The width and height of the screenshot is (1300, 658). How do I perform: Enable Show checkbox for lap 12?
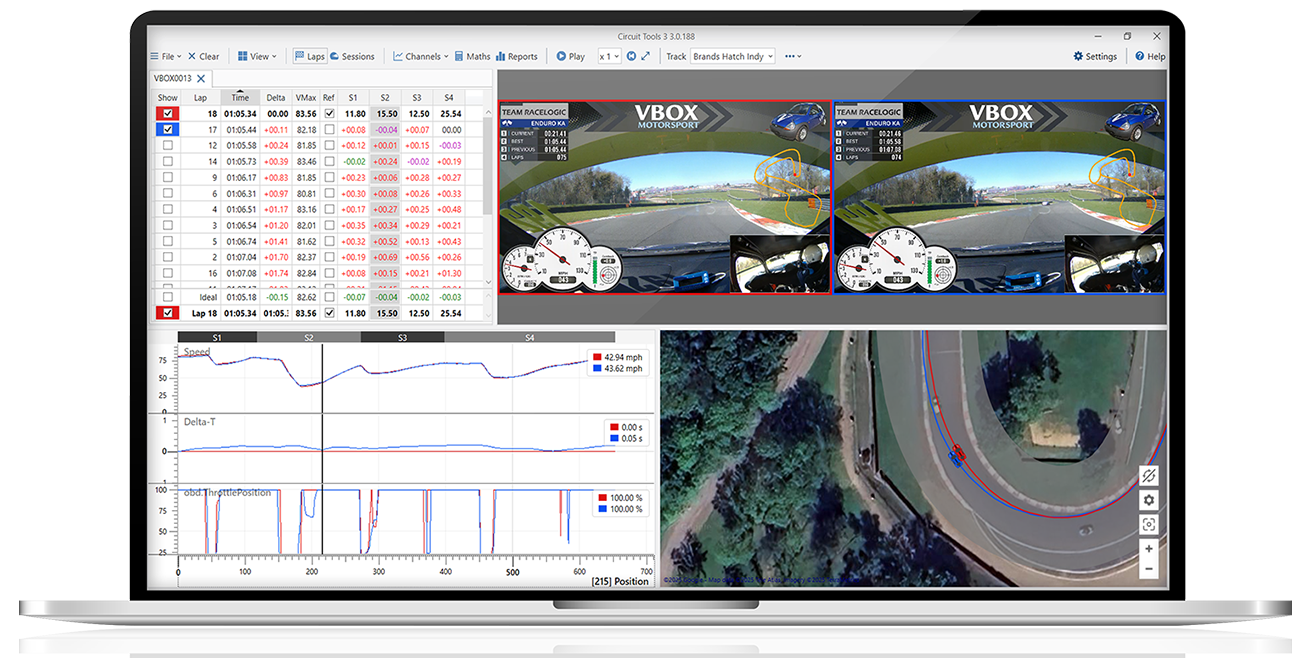pyautogui.click(x=167, y=146)
